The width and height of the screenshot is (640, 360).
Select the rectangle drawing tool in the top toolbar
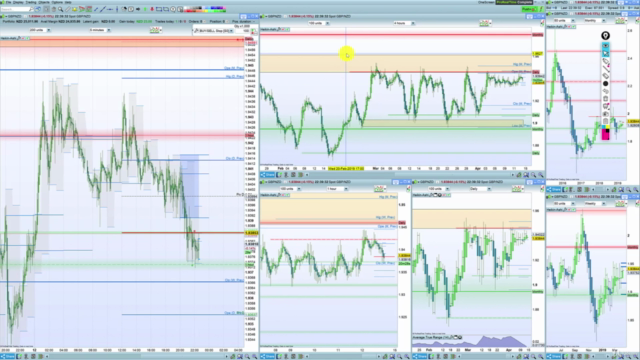(159, 9)
